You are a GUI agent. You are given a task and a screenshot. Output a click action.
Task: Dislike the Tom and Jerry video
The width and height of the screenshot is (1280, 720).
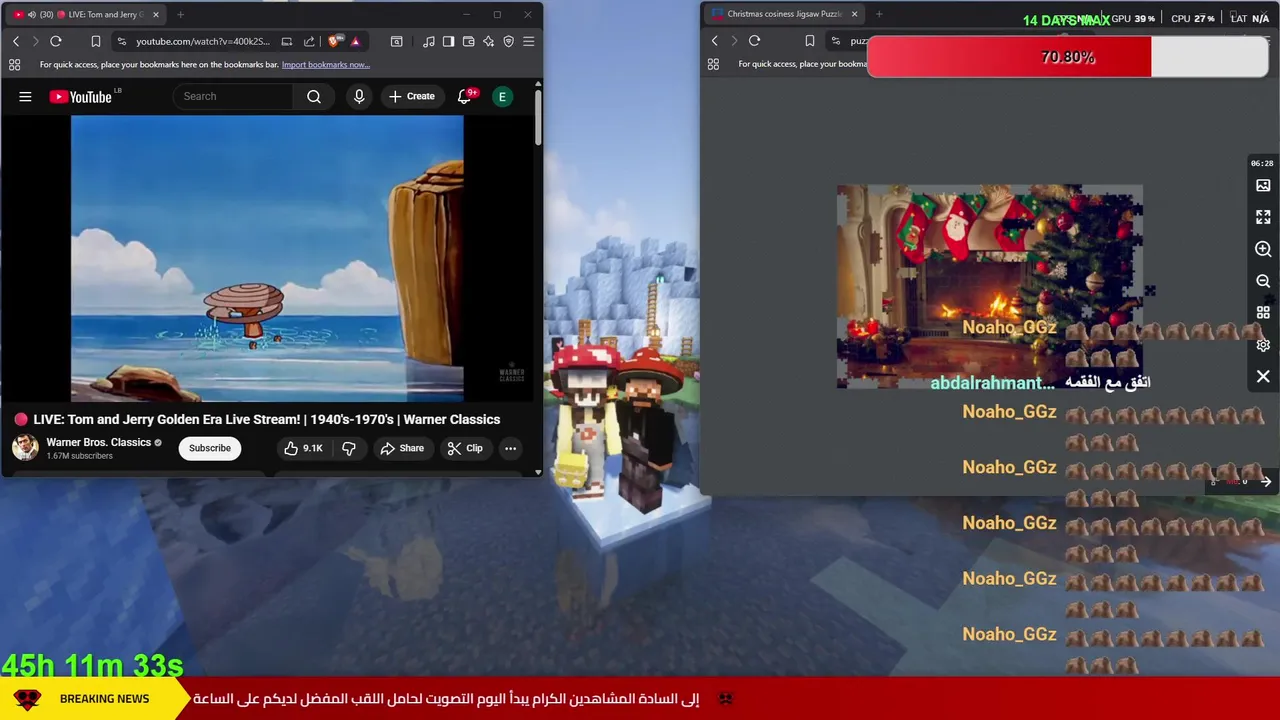pos(349,448)
